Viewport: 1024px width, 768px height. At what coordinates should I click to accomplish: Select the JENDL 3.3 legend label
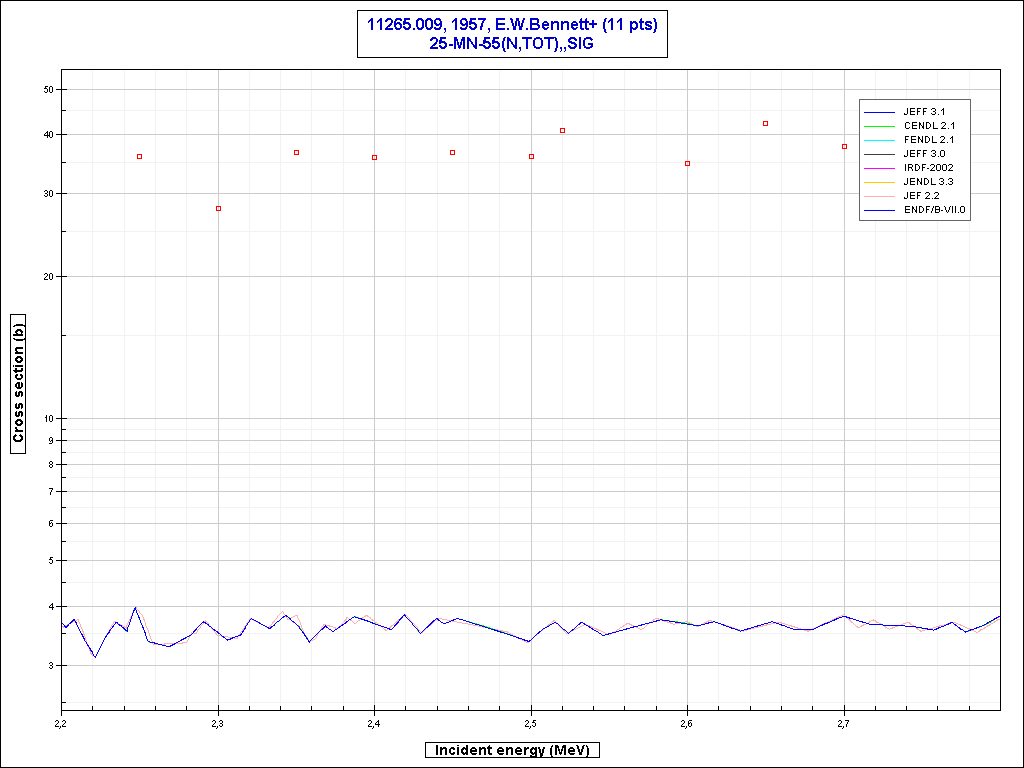(930, 182)
